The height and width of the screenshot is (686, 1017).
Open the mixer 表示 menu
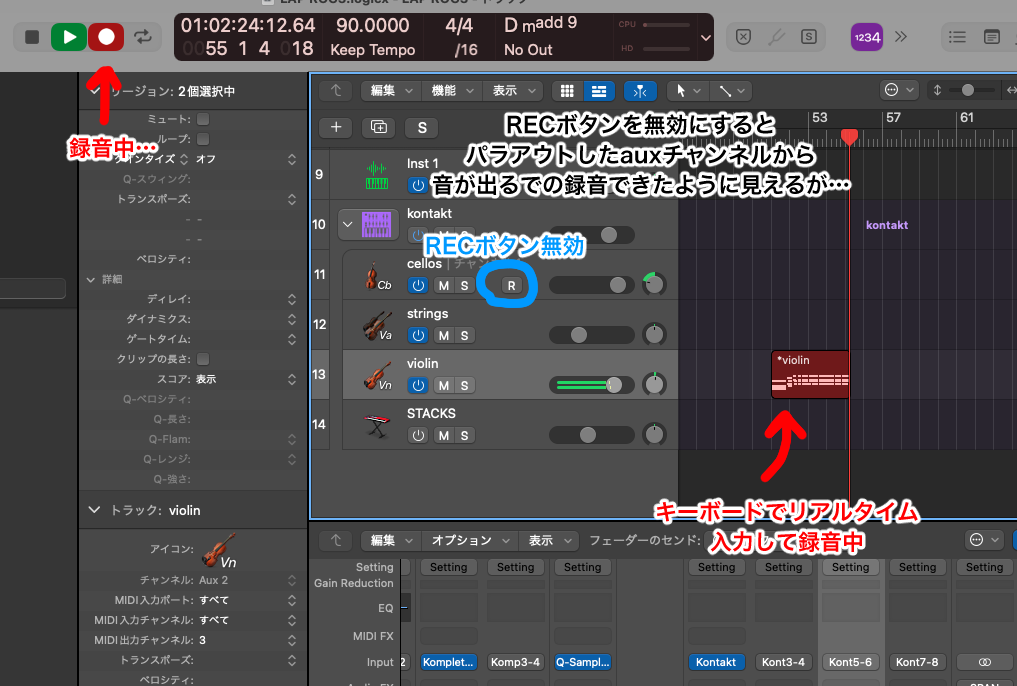tap(549, 540)
